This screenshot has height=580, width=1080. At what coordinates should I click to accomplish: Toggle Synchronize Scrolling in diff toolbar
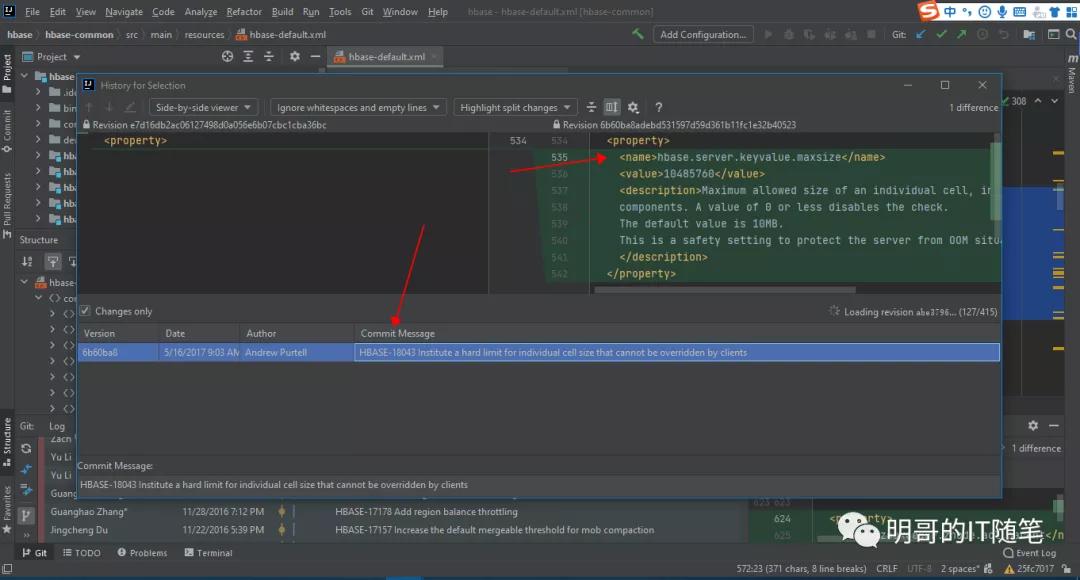[x=612, y=107]
